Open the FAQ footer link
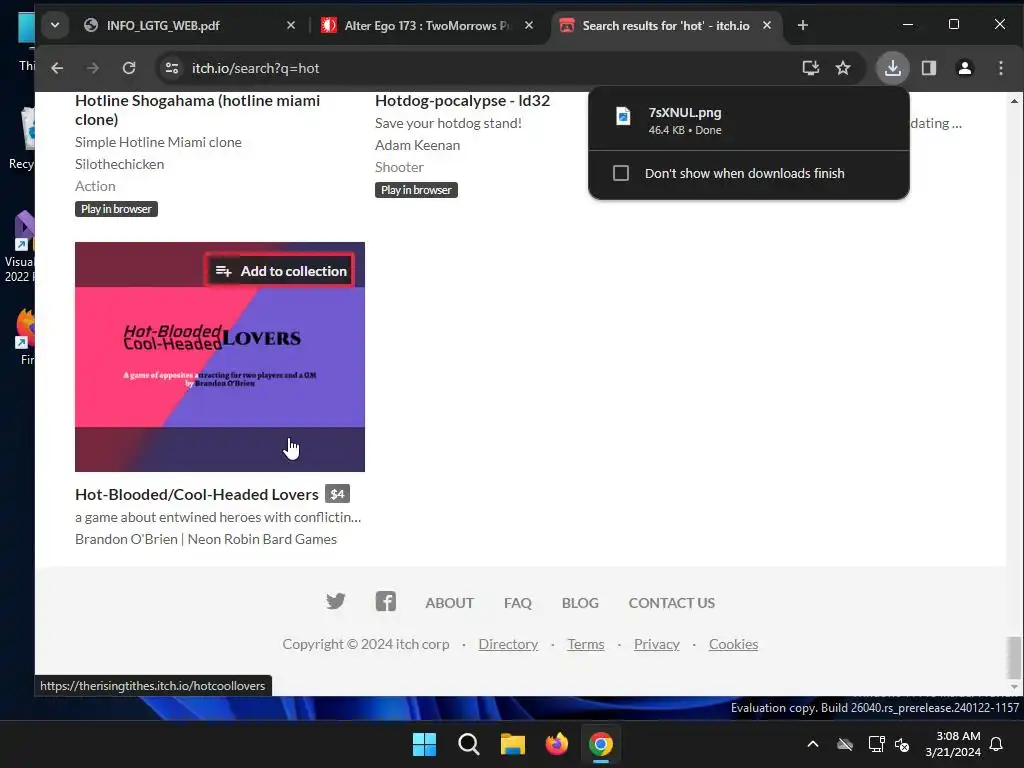 tap(518, 603)
